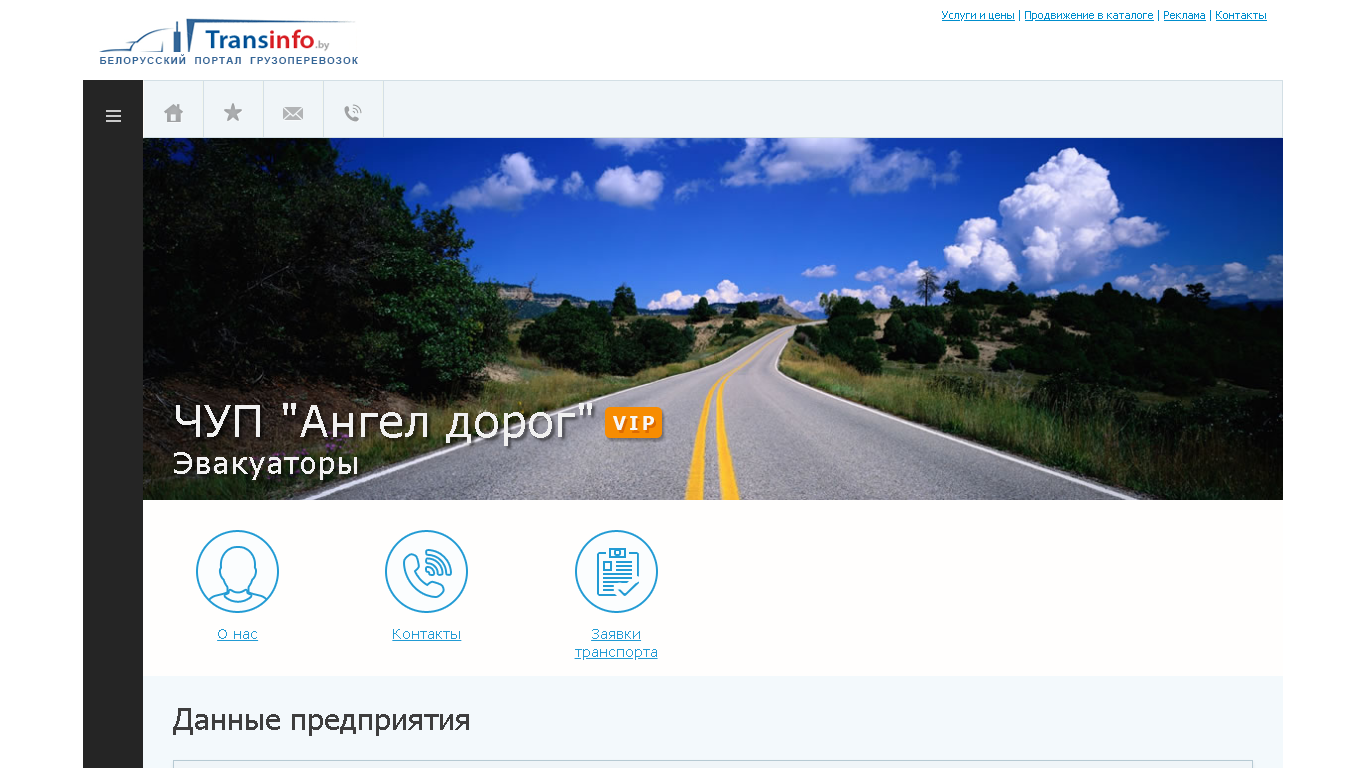Click the envelope mail icon
This screenshot has height=768, width=1366.
coord(293,114)
